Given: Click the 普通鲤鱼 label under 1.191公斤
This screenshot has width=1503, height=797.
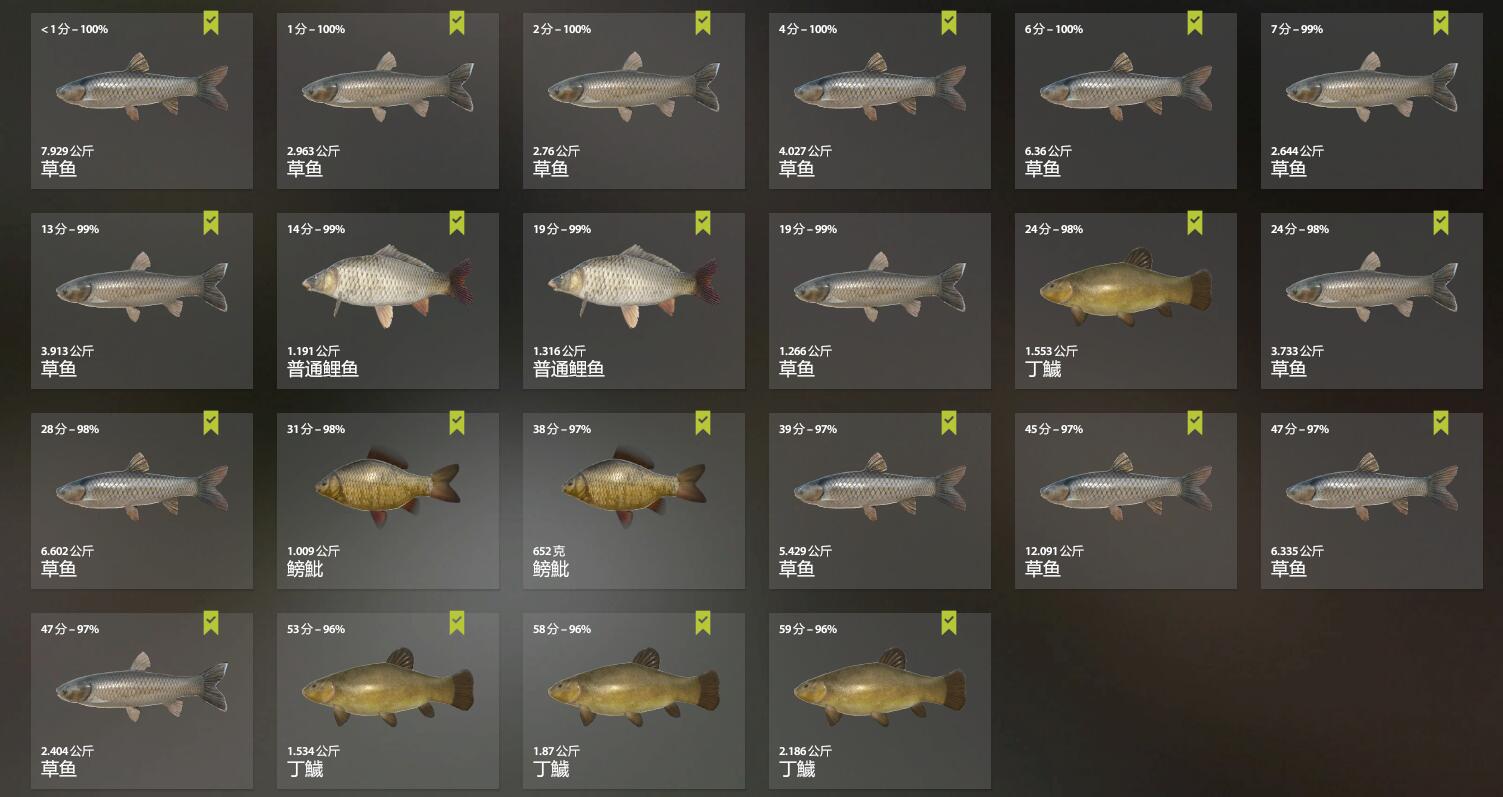Looking at the screenshot, I should pyautogui.click(x=323, y=369).
